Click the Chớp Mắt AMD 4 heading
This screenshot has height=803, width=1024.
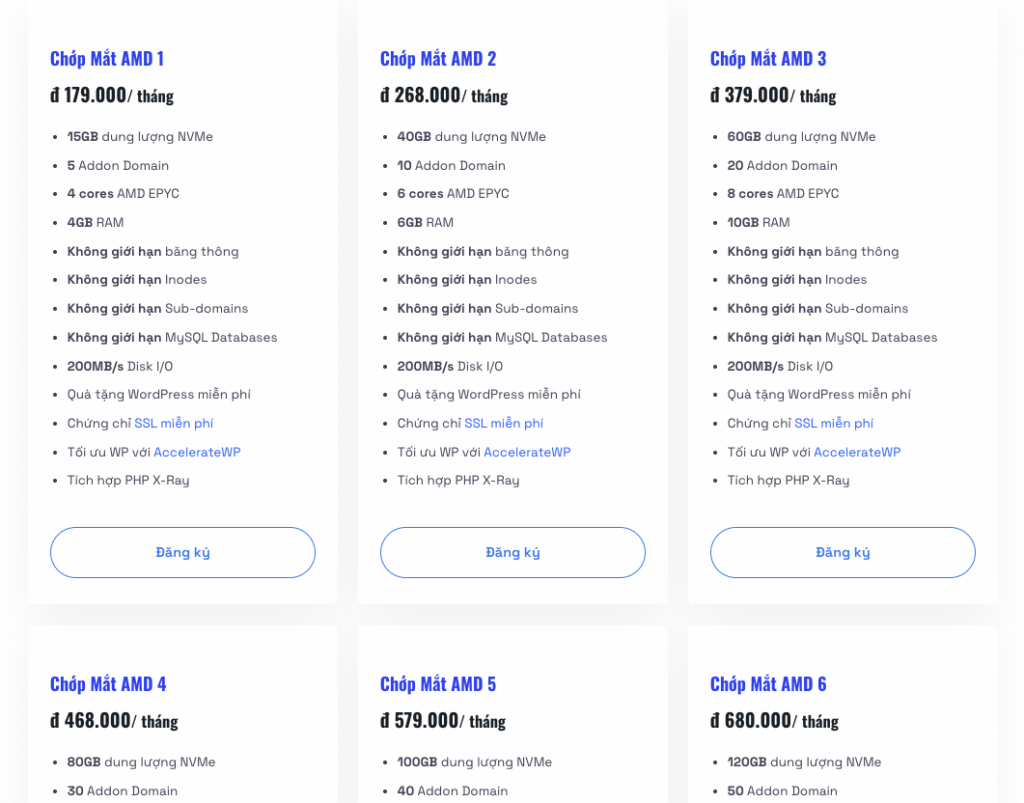pyautogui.click(x=108, y=684)
